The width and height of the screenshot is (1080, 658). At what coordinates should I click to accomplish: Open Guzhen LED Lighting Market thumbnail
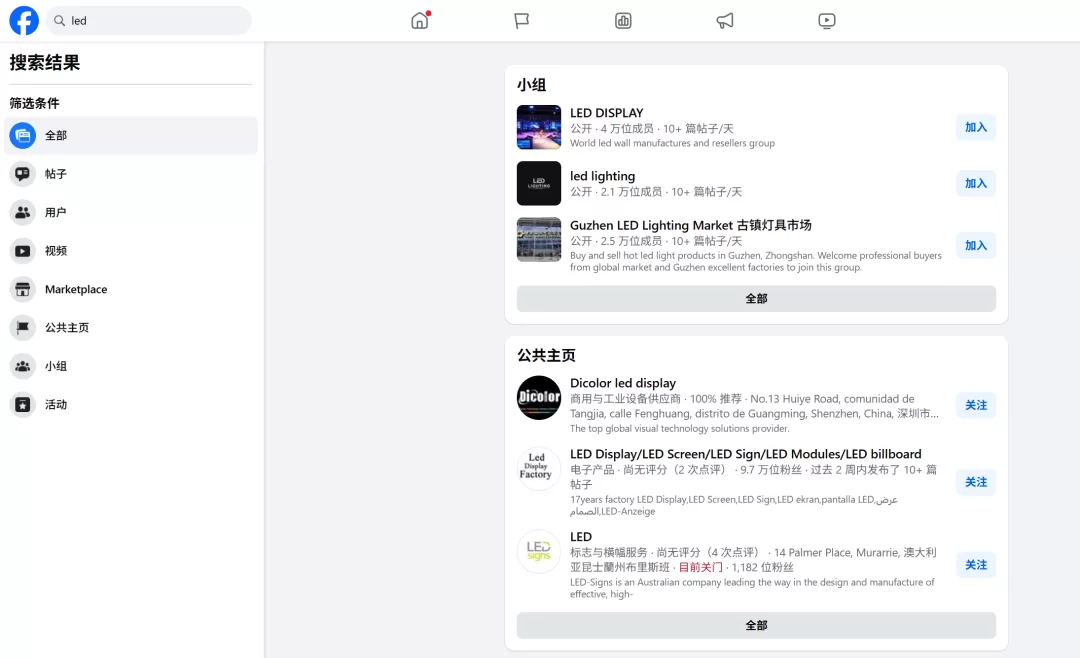point(539,239)
